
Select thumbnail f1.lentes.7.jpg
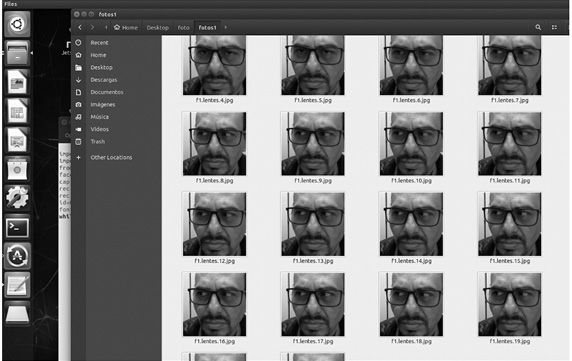click(510, 65)
